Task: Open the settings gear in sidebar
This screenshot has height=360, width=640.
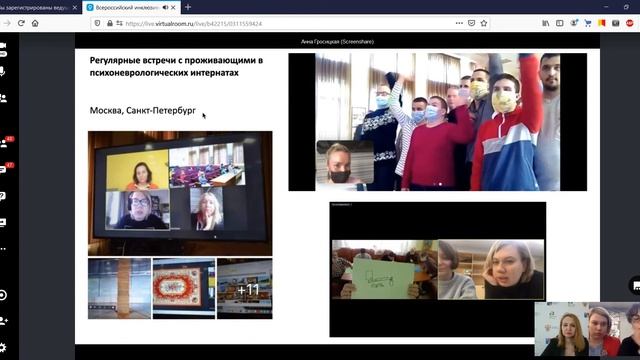Action: (x=3, y=347)
